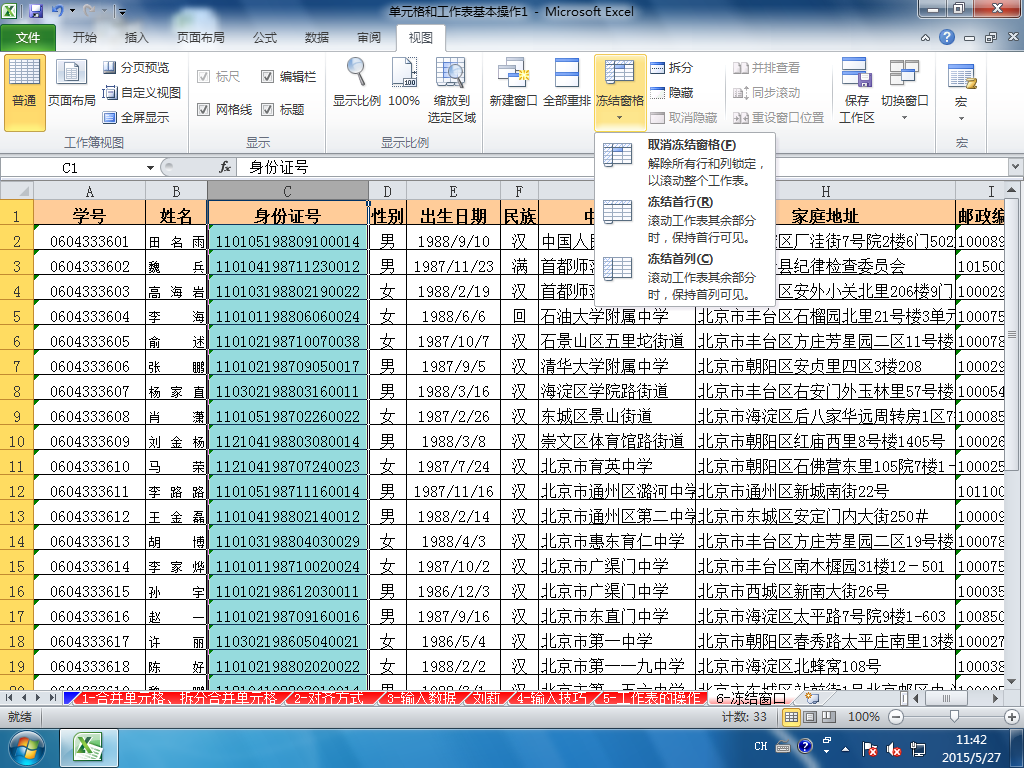Open the Undo history dropdown arrow
The width and height of the screenshot is (1024, 768).
pyautogui.click(x=72, y=11)
